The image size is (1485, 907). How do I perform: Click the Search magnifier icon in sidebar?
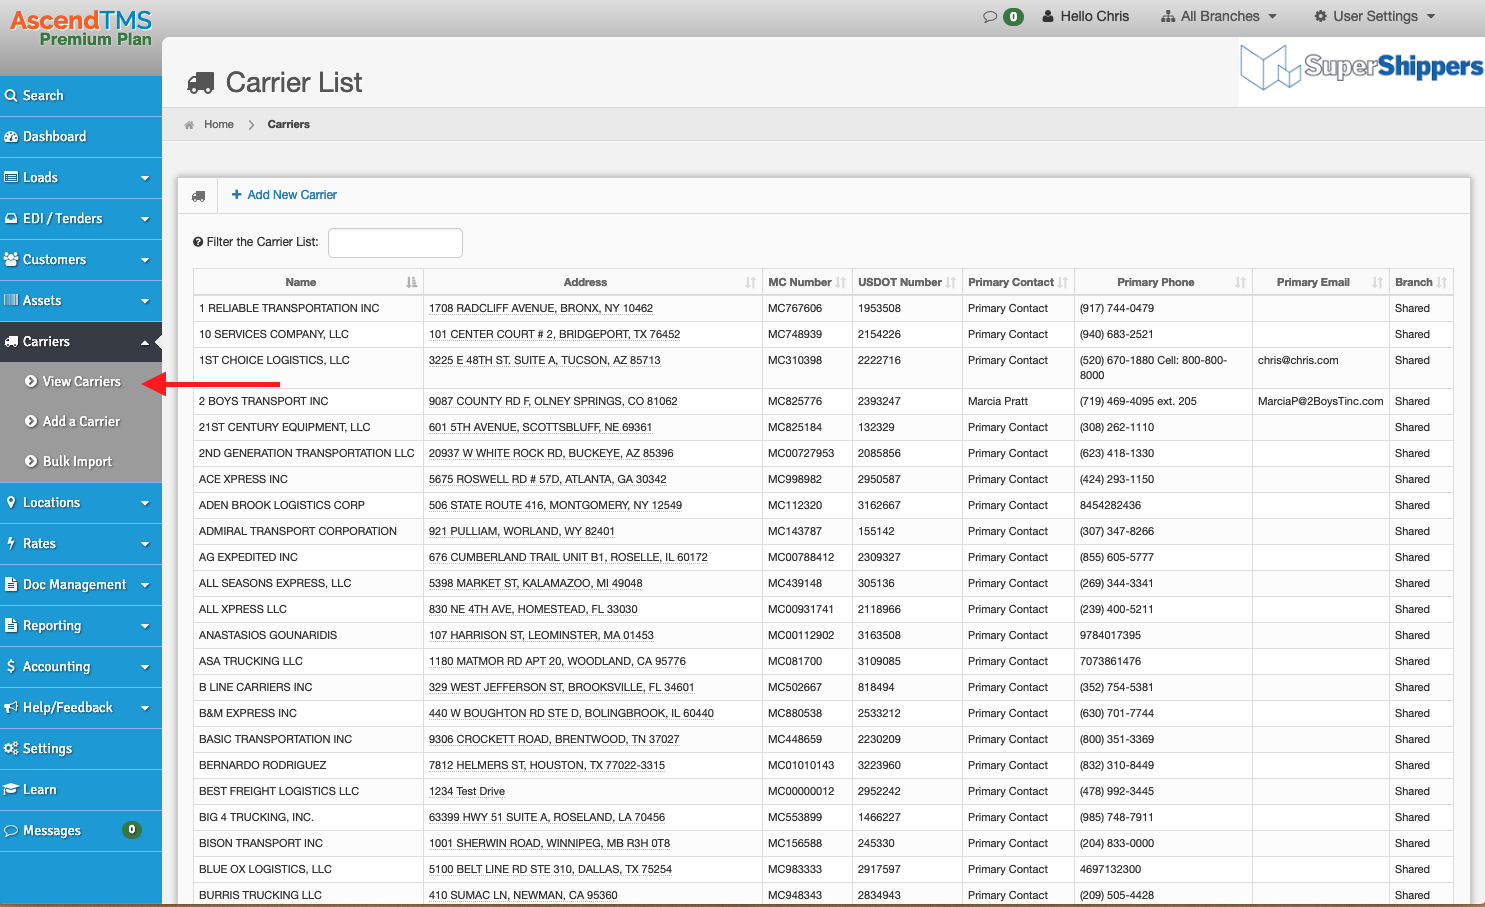point(11,96)
